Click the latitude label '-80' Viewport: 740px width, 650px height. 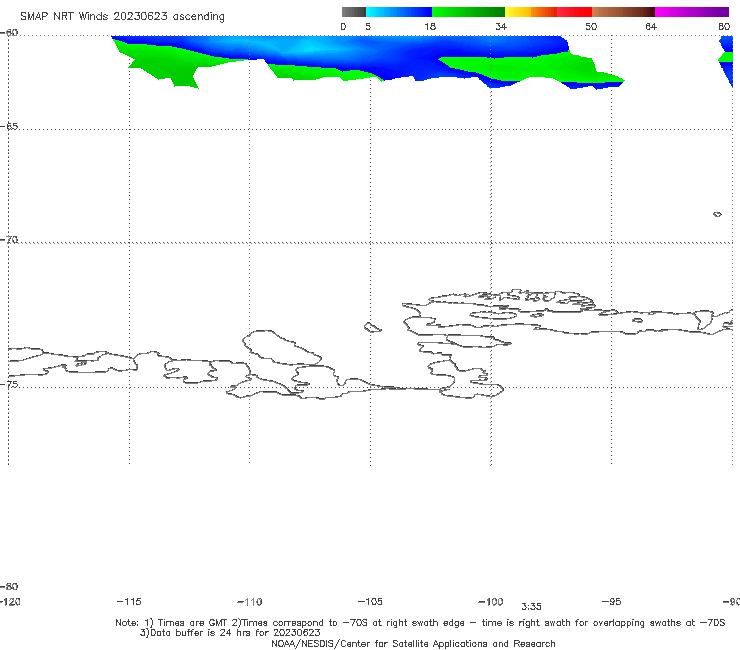click(x=9, y=586)
